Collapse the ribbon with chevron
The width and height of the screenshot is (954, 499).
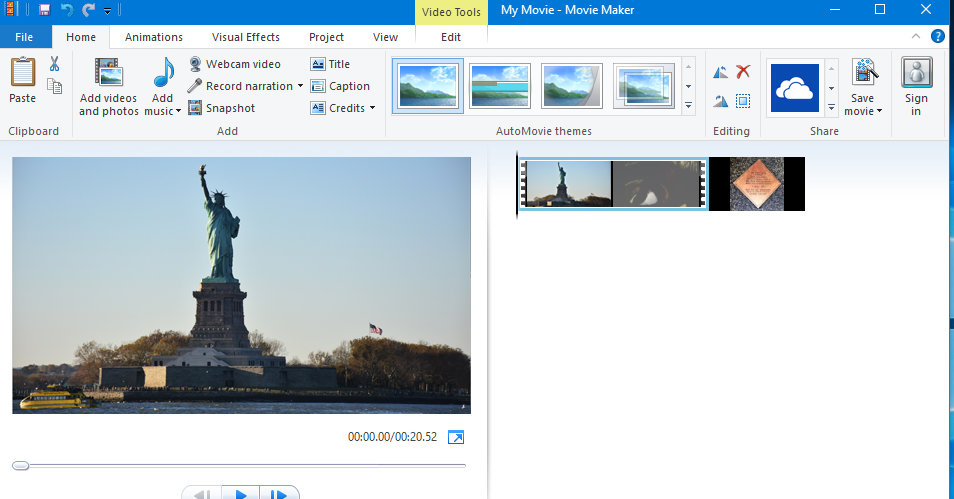click(916, 37)
